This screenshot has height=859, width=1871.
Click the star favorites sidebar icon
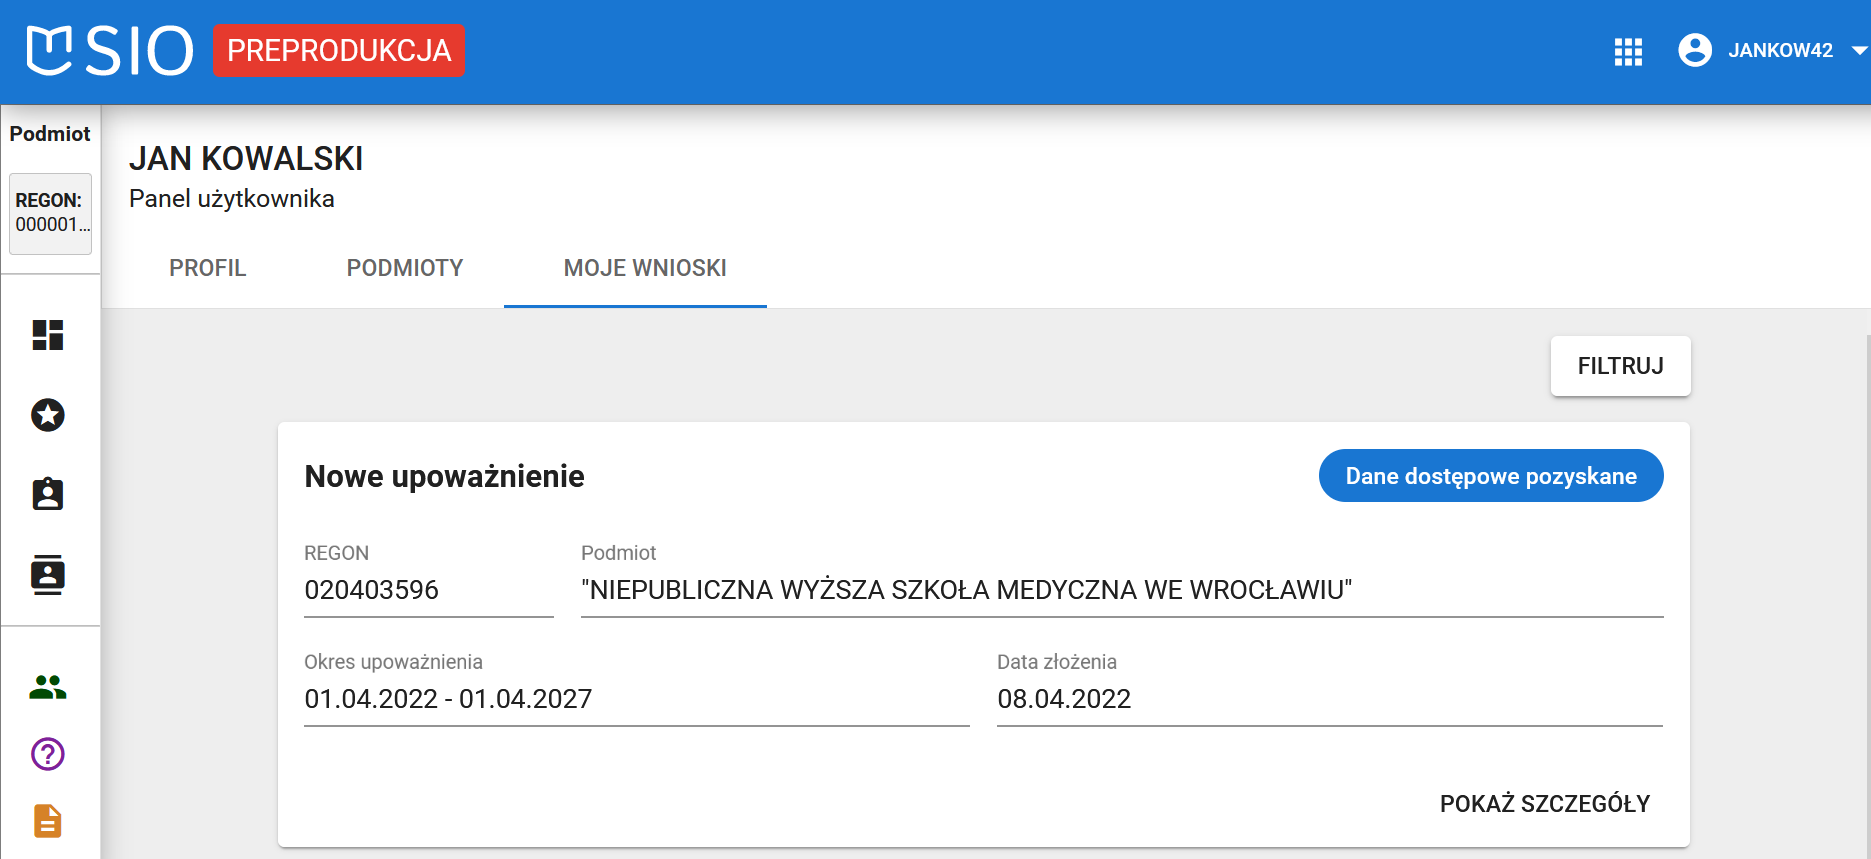(48, 415)
